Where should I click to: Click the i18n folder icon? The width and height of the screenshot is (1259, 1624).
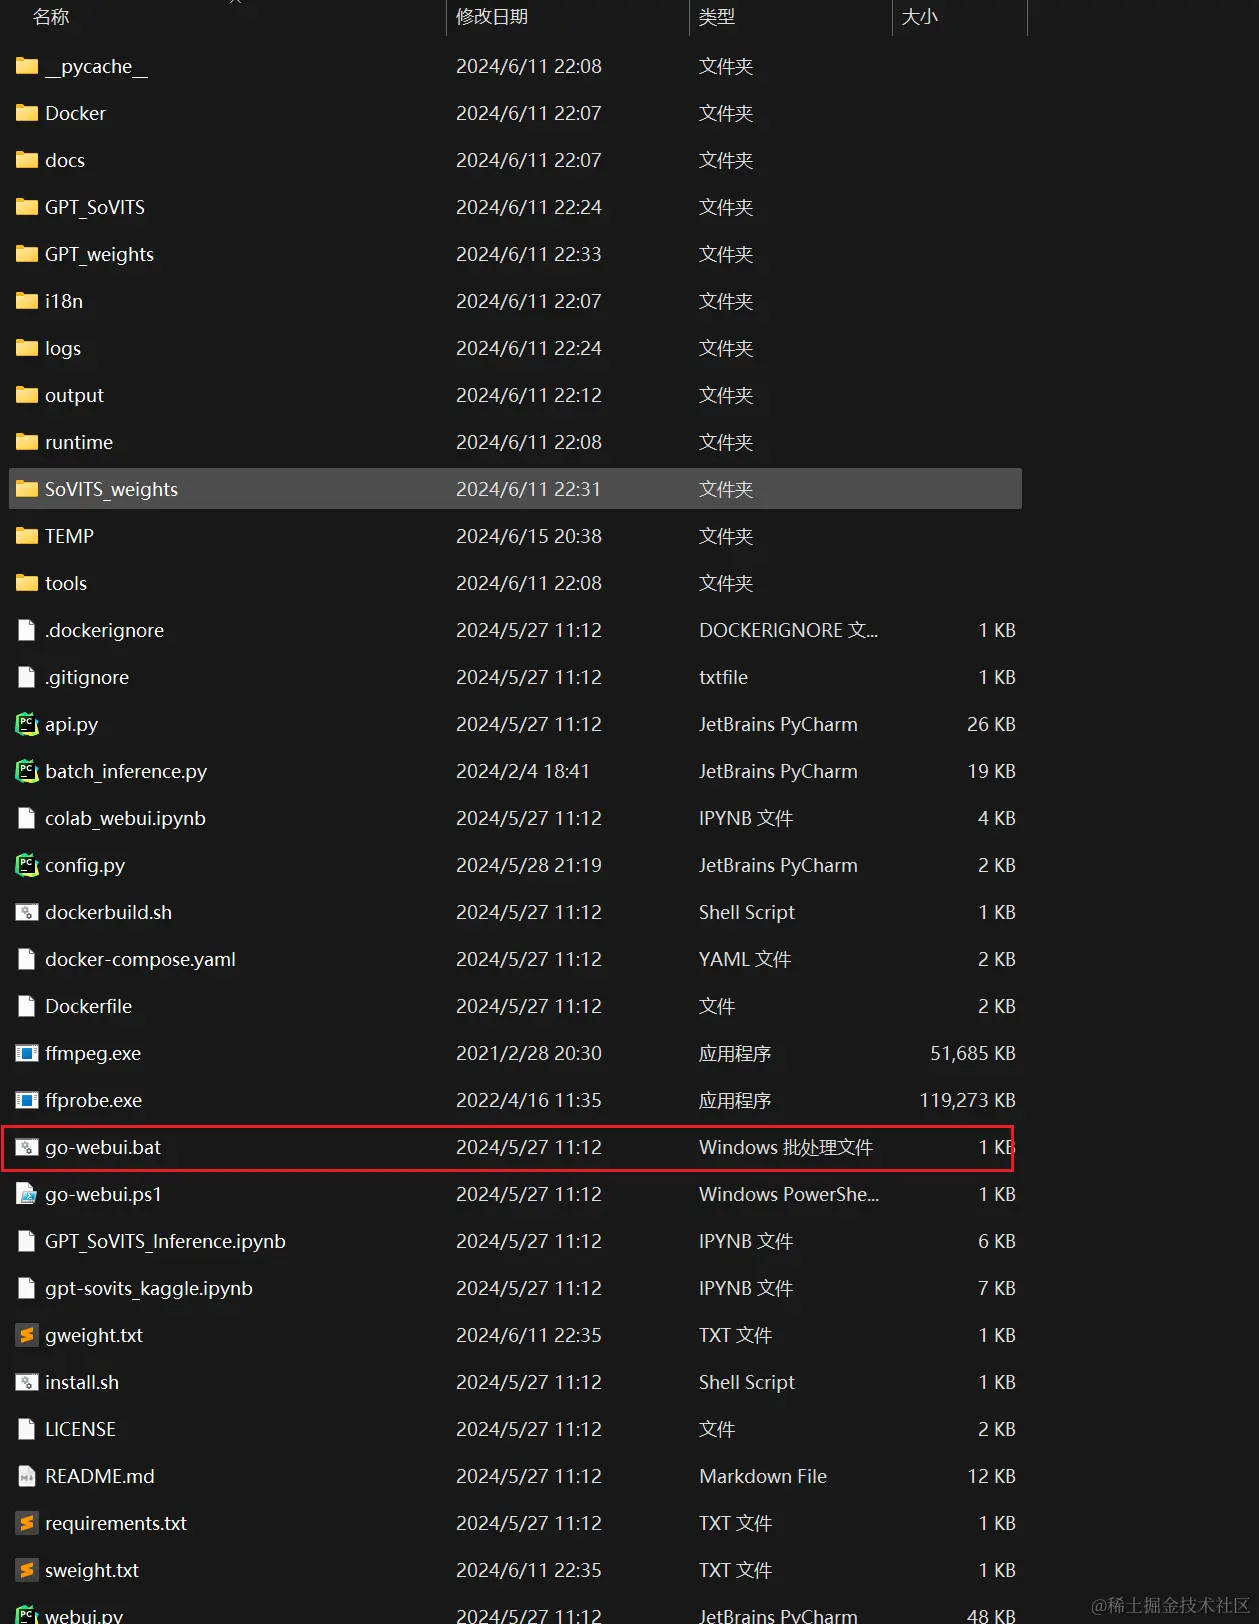[27, 302]
